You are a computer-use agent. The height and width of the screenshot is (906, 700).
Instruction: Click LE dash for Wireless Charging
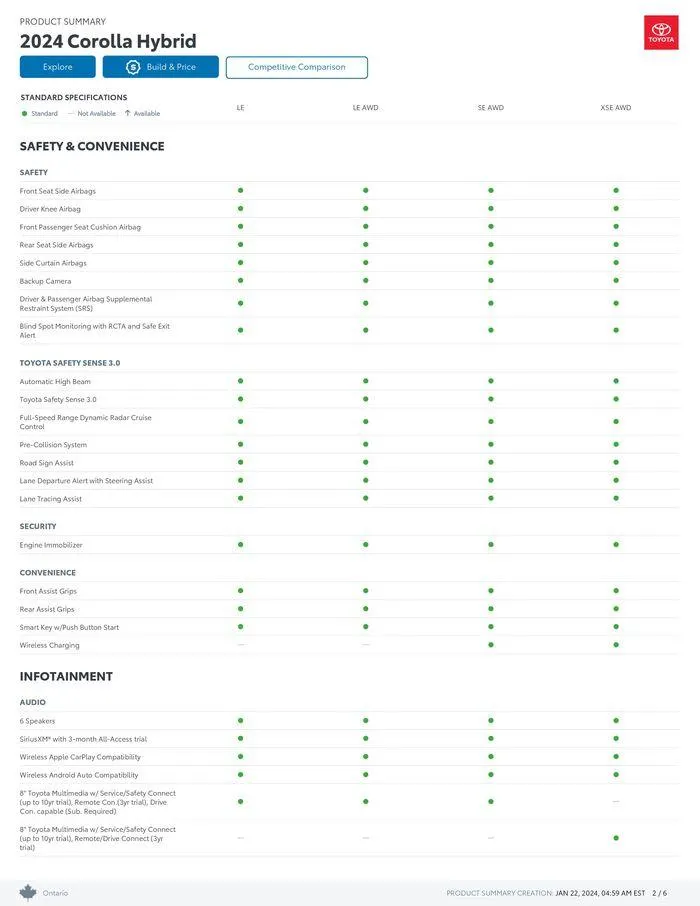241,645
